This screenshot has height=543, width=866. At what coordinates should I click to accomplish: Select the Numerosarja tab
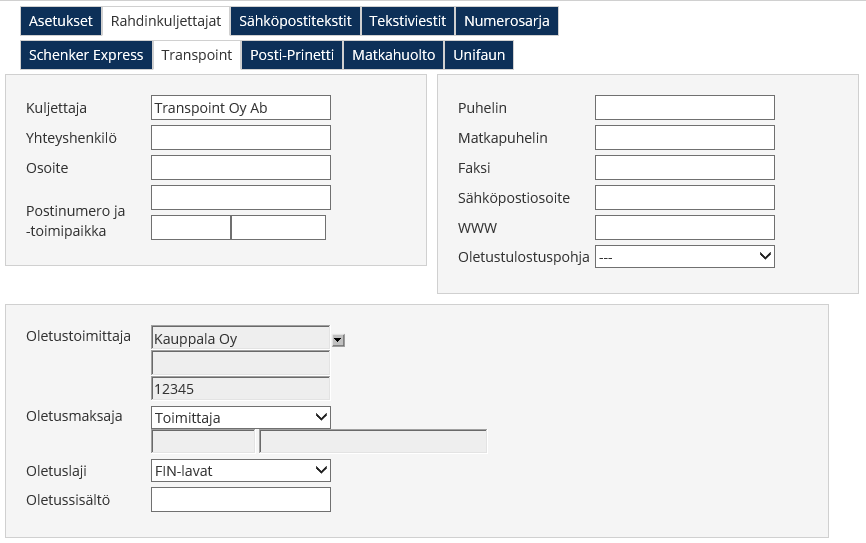click(507, 21)
